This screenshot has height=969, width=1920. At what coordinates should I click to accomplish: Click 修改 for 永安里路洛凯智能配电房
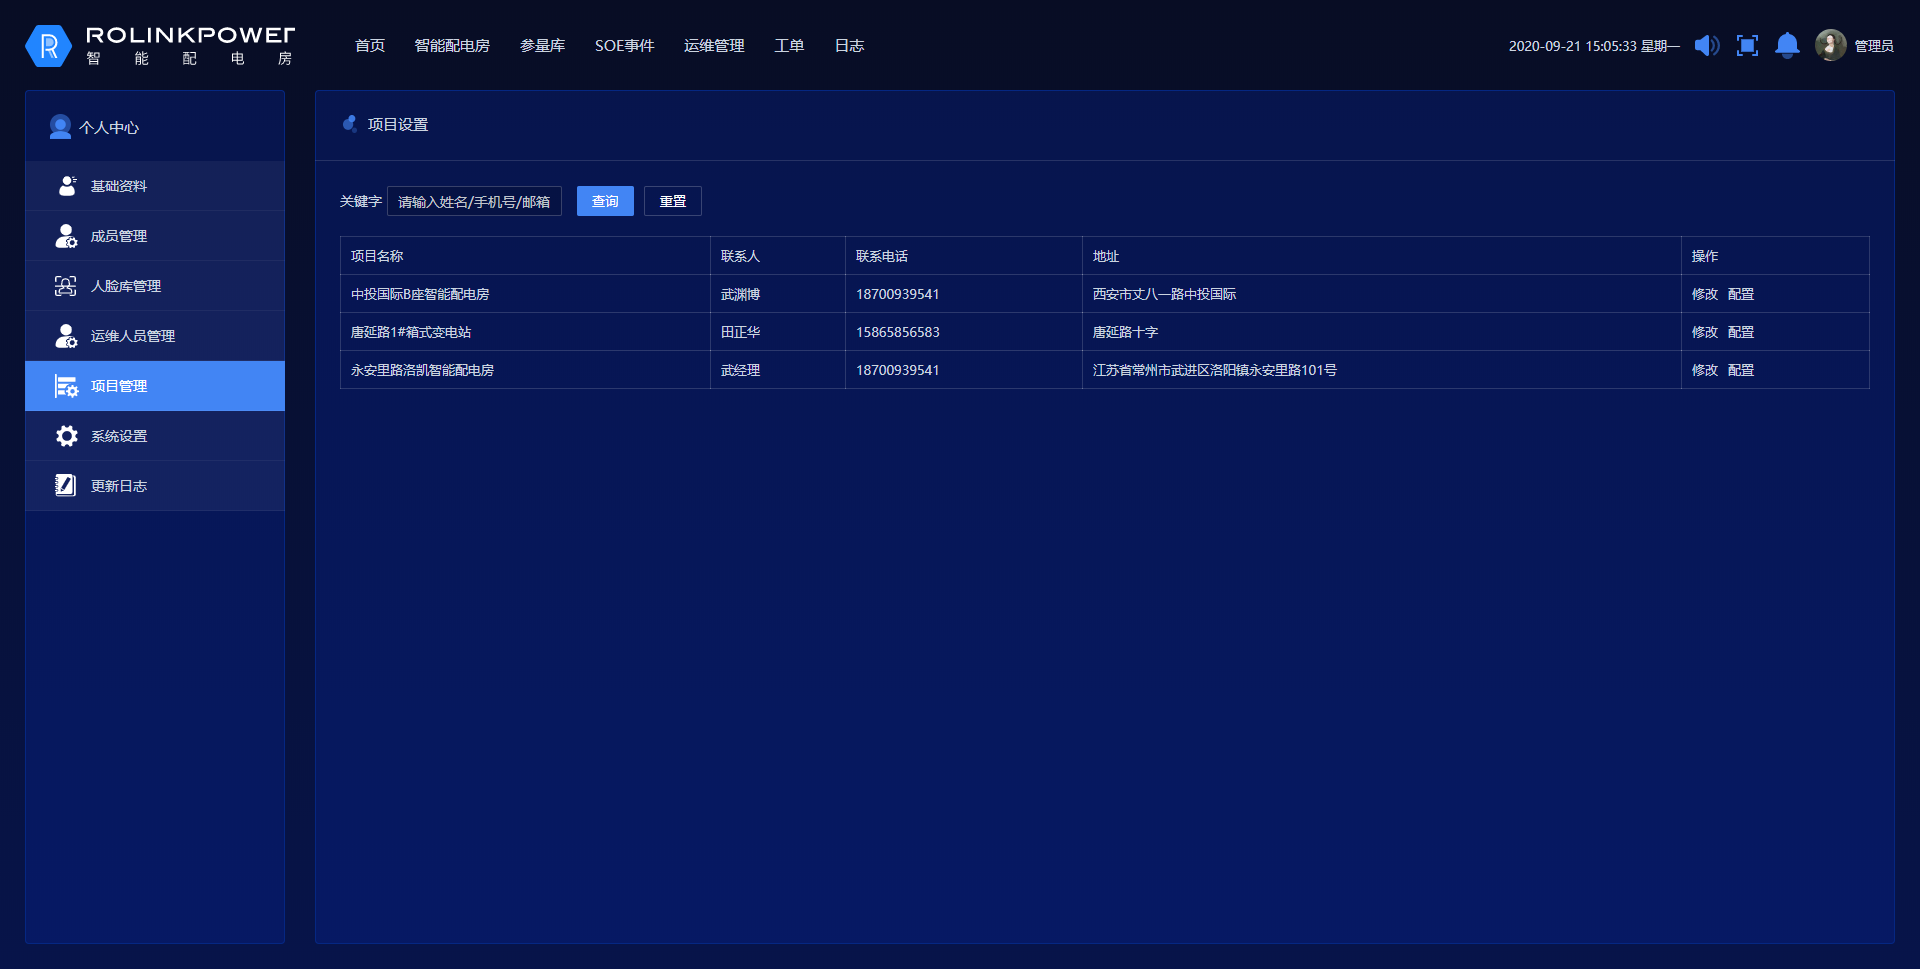click(x=1705, y=370)
